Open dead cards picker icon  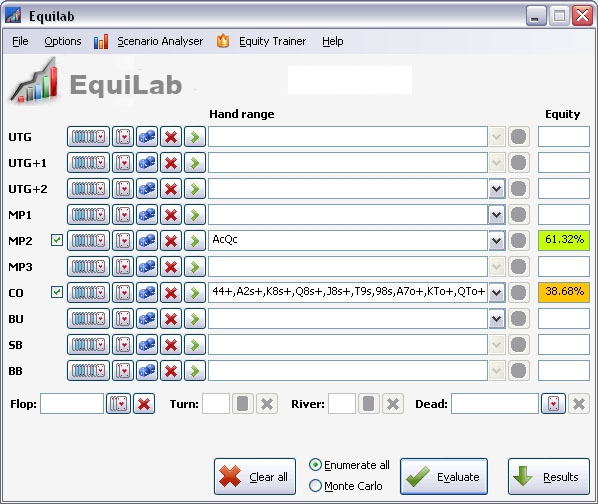[x=553, y=404]
